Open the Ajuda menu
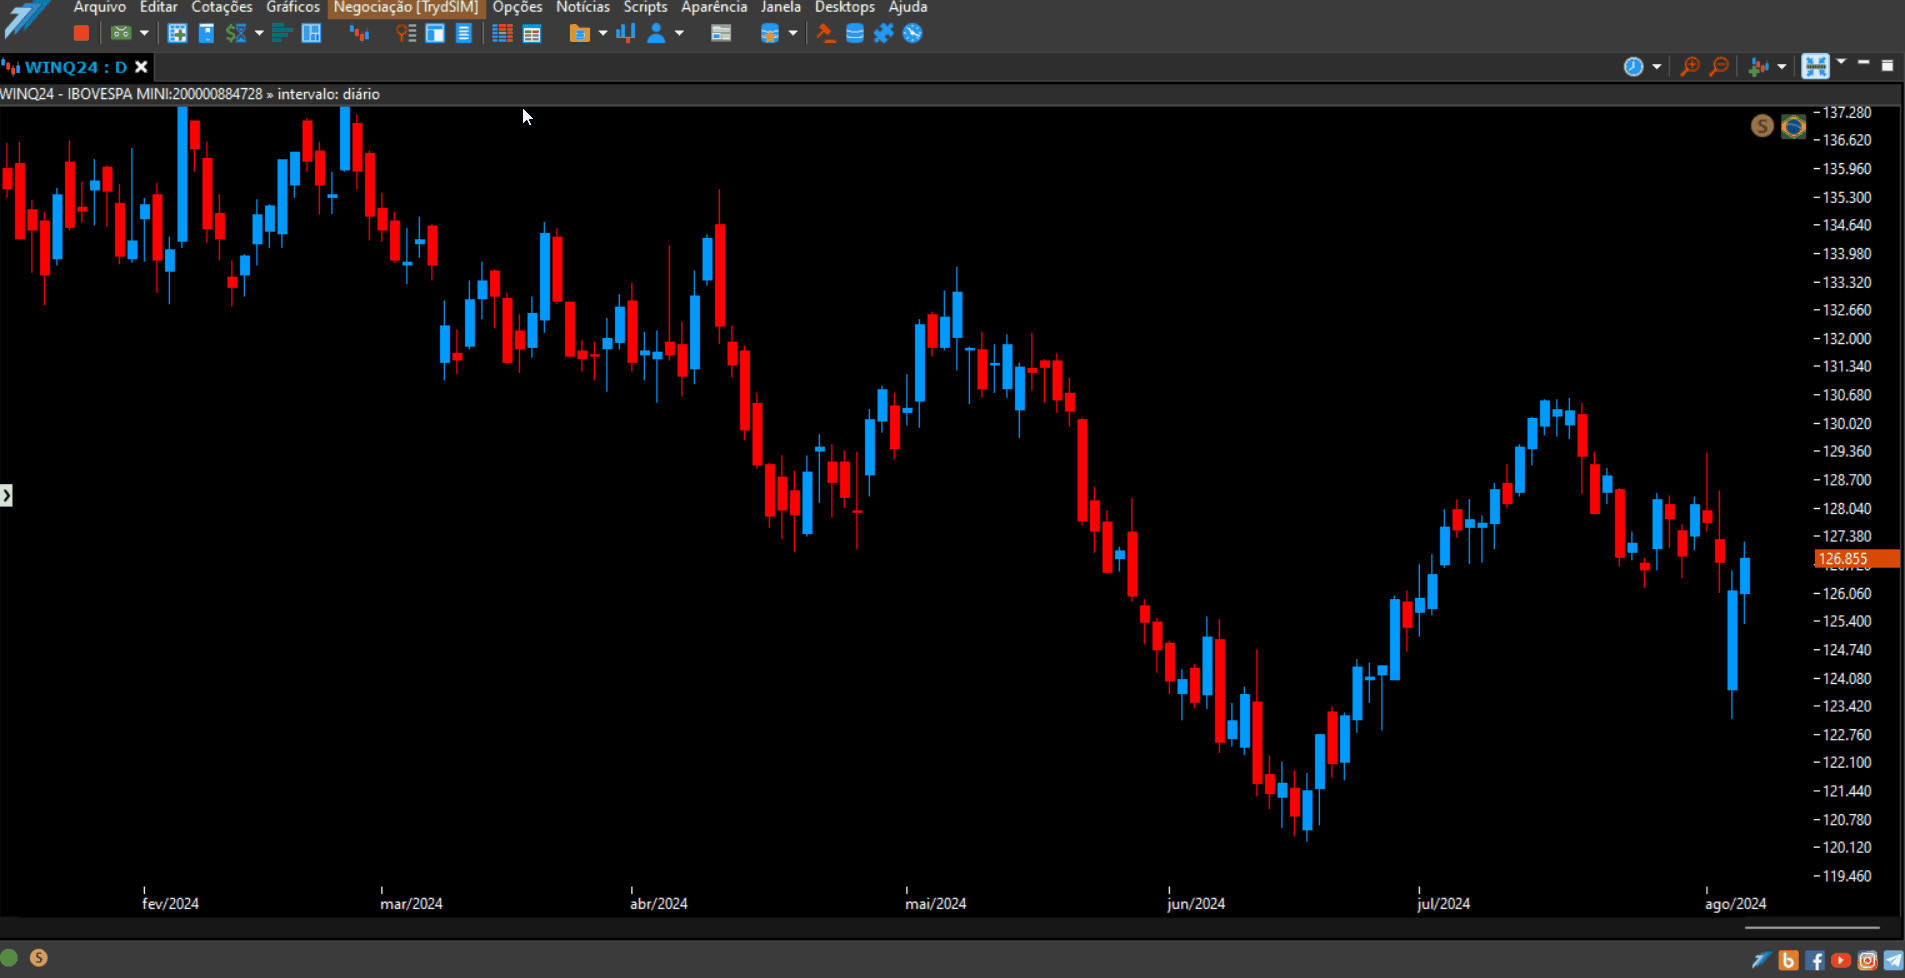The image size is (1905, 978). tap(908, 7)
